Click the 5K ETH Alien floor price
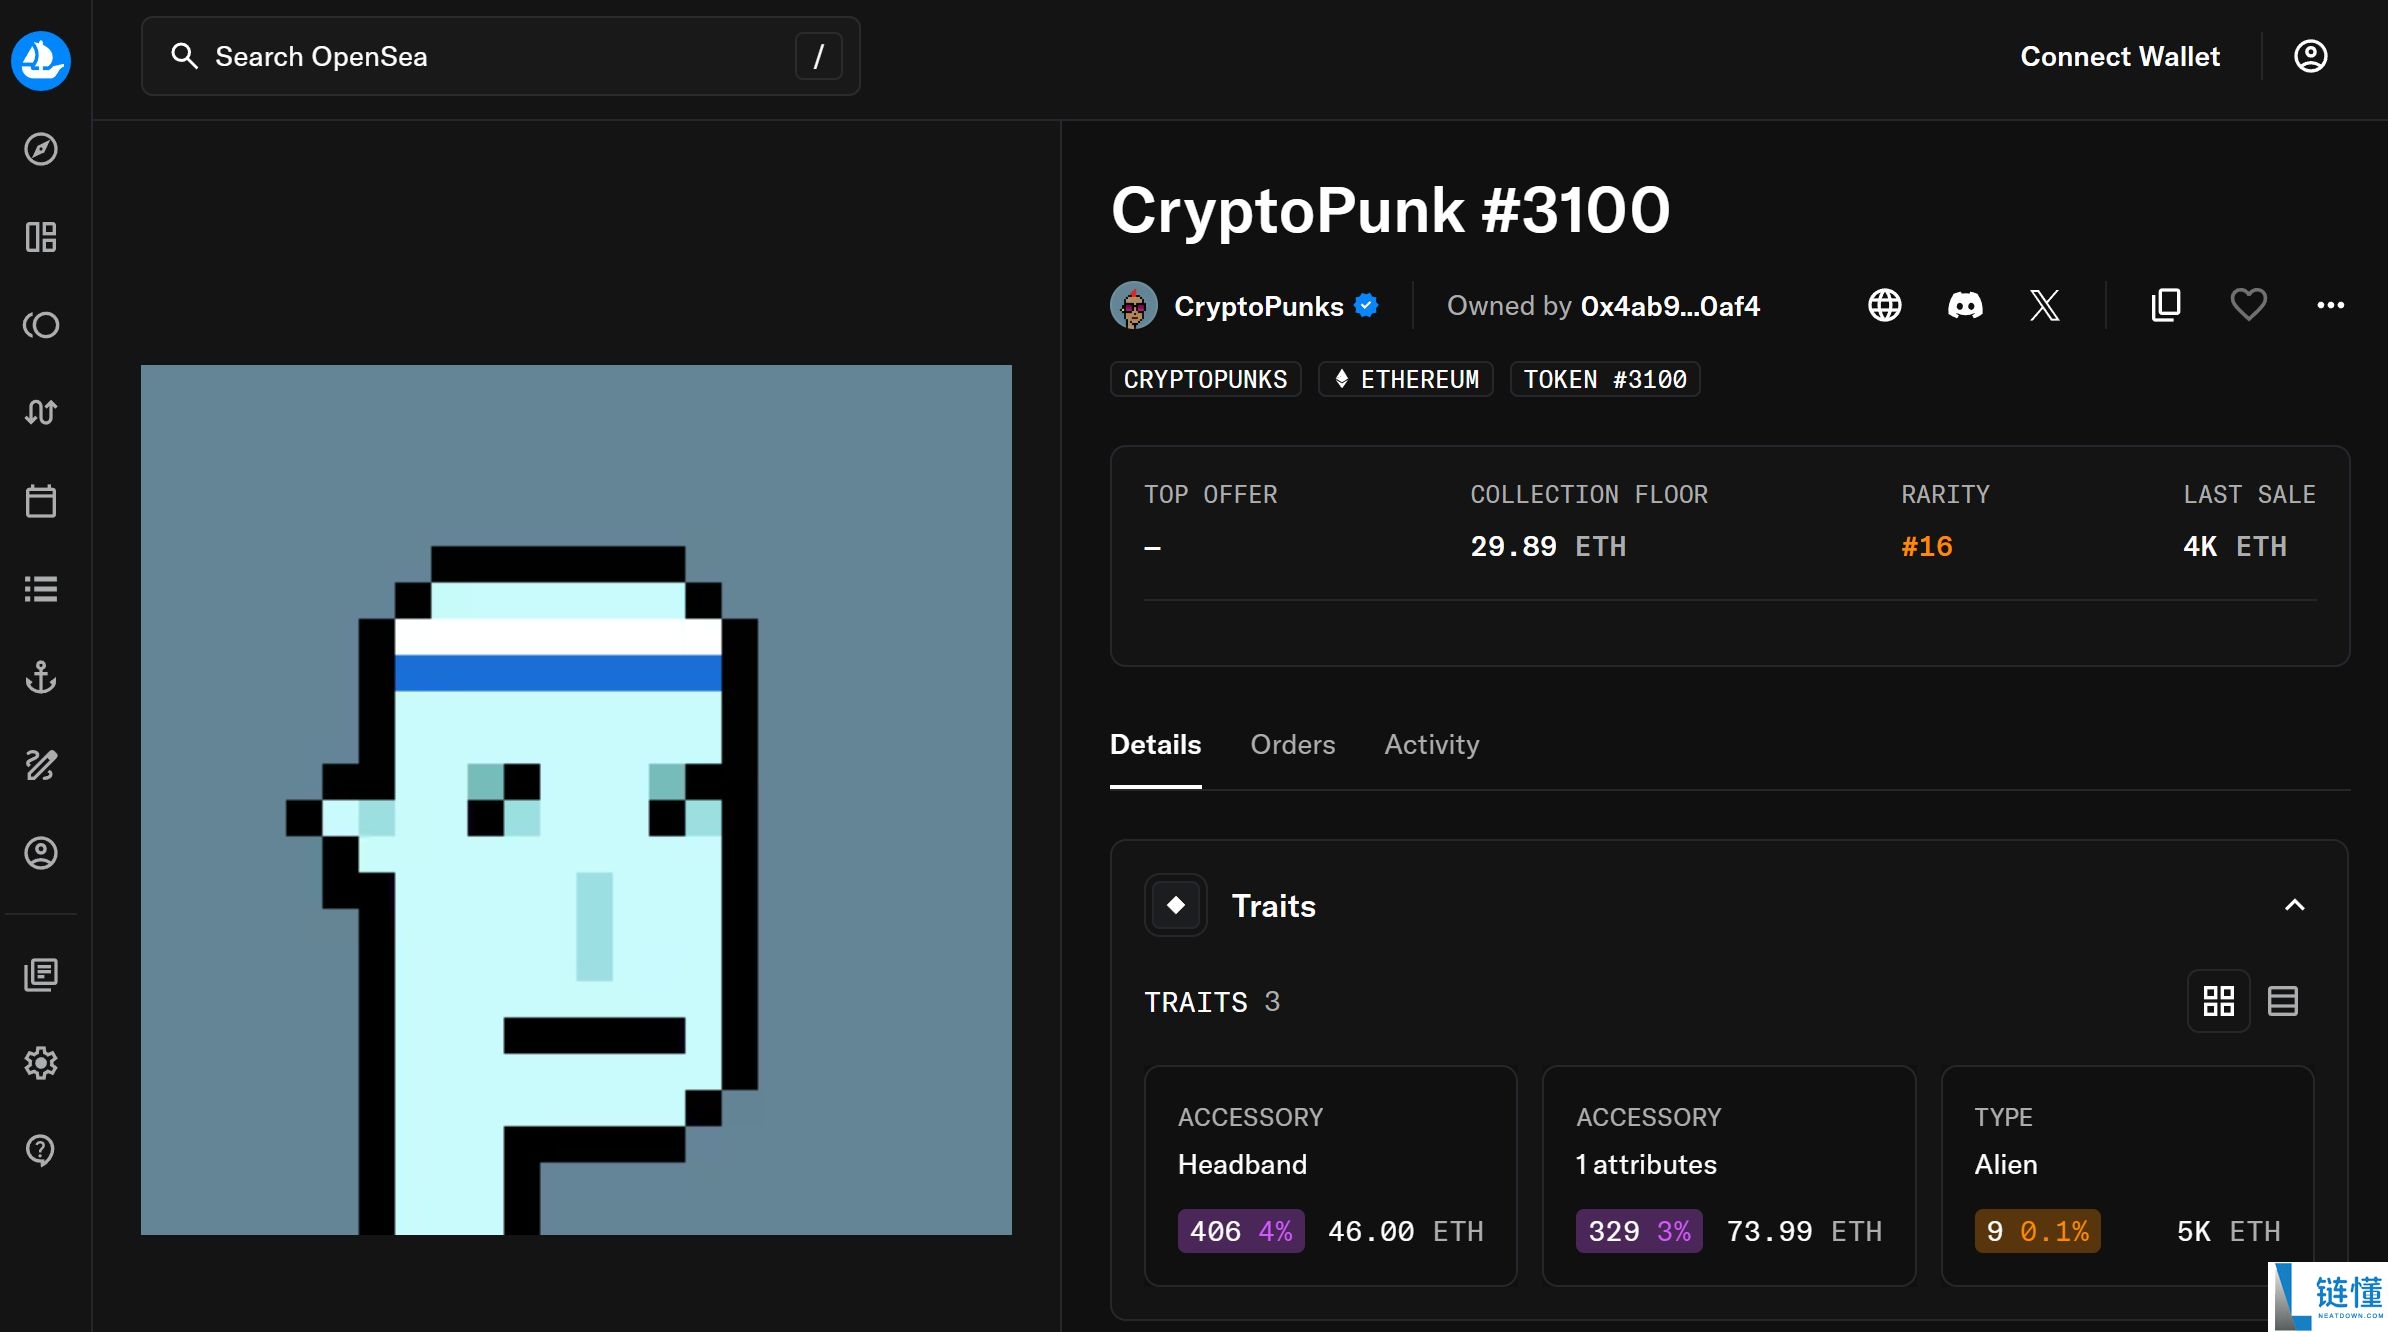Screen dimensions: 2388x1332 pyautogui.click(x=2229, y=1231)
